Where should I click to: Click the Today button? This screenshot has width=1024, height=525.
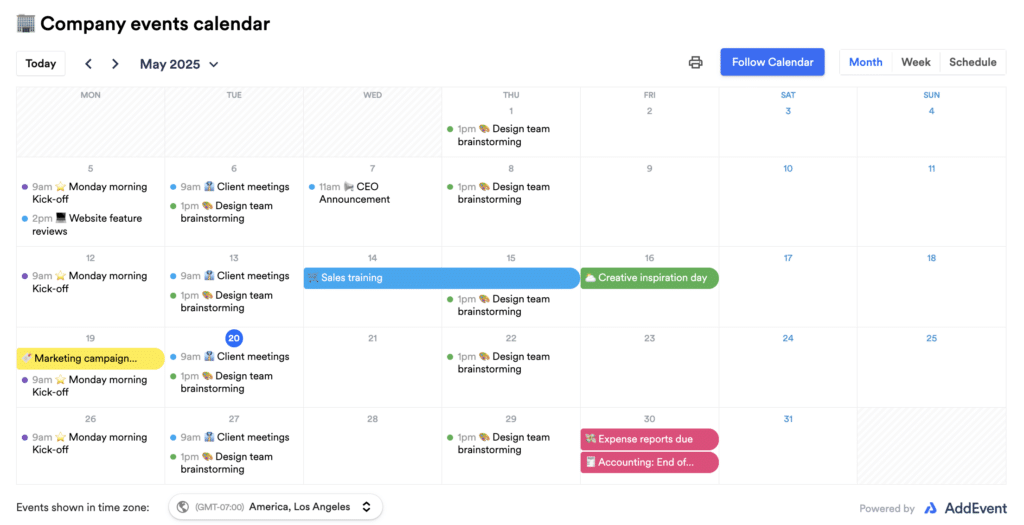[41, 64]
